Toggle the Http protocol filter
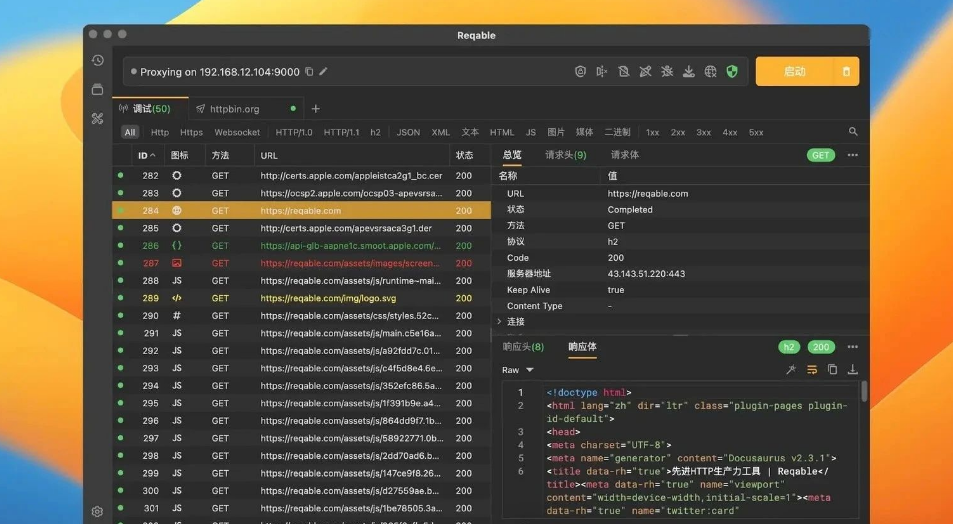 click(160, 132)
